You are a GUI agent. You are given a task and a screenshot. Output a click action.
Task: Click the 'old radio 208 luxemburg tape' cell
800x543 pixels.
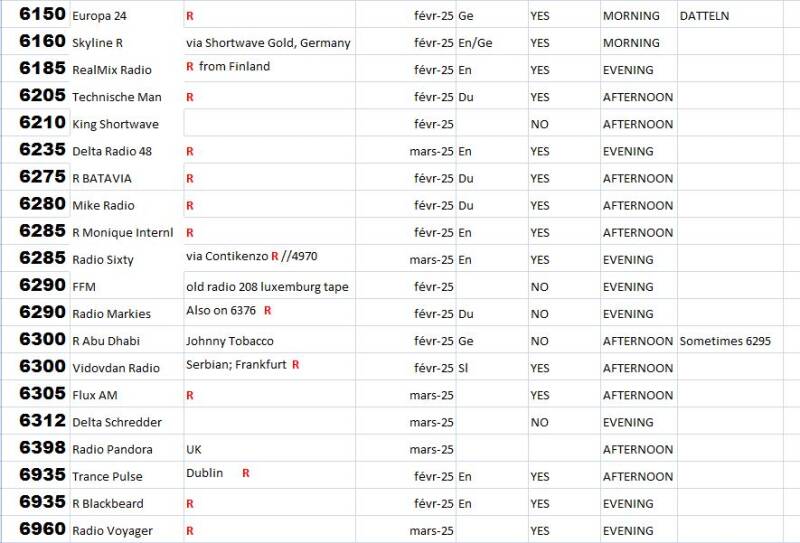coord(267,287)
